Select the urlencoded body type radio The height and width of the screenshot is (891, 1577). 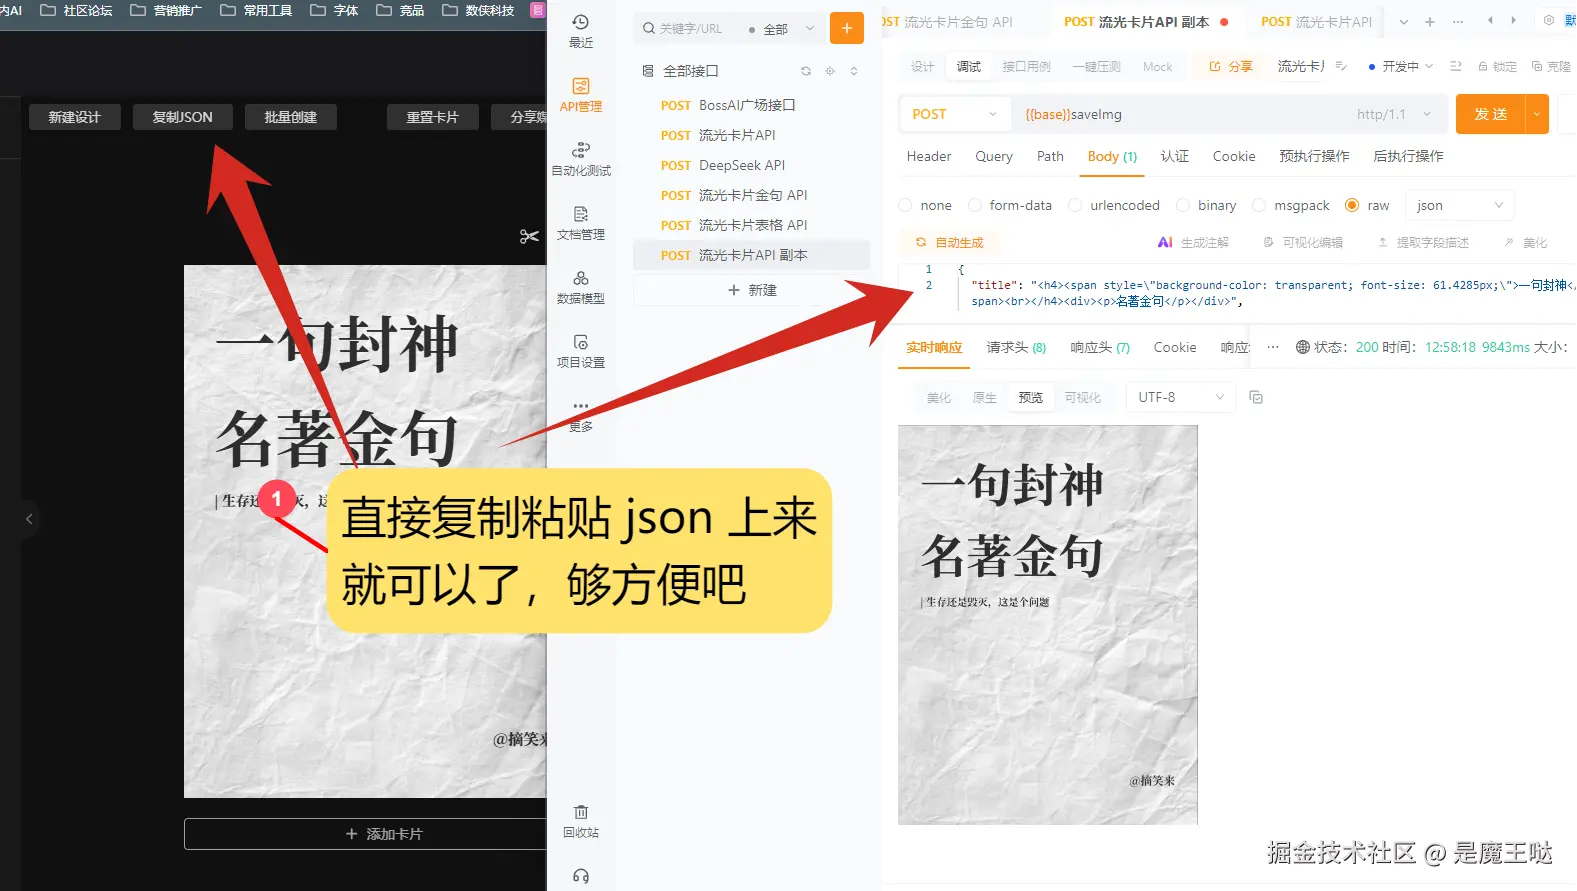click(1075, 205)
